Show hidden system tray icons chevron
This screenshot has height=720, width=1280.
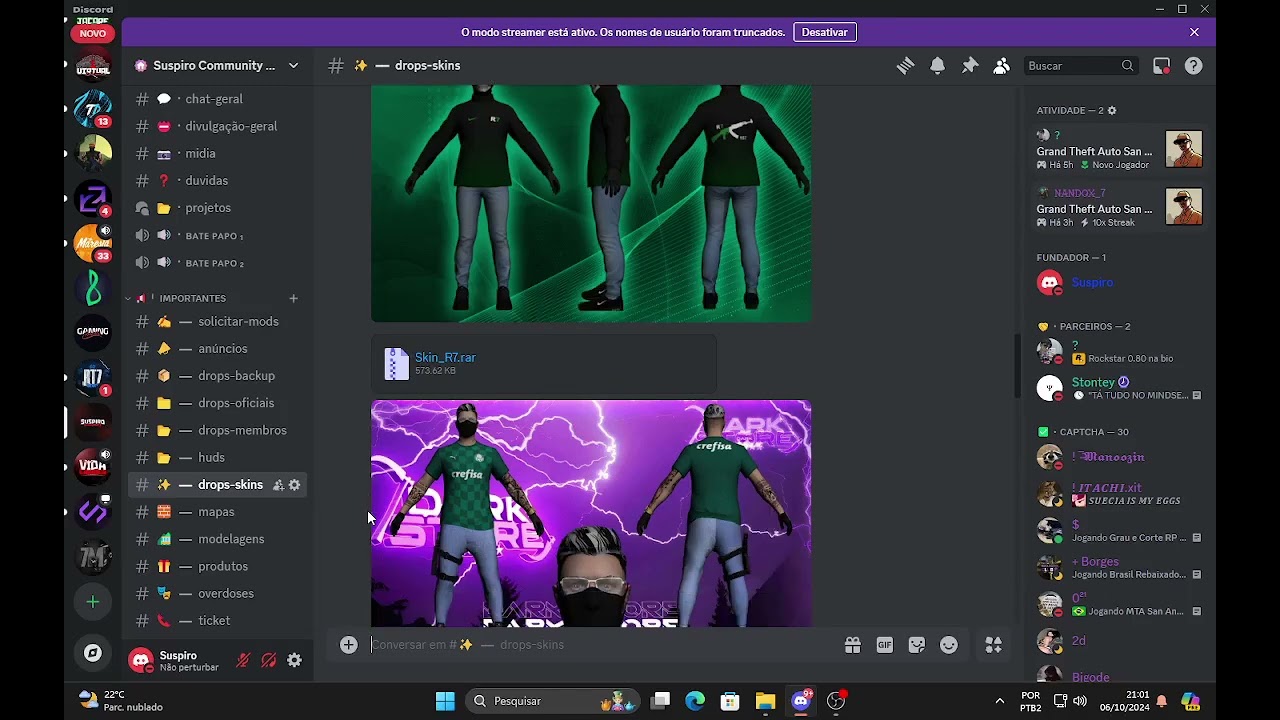pos(999,701)
